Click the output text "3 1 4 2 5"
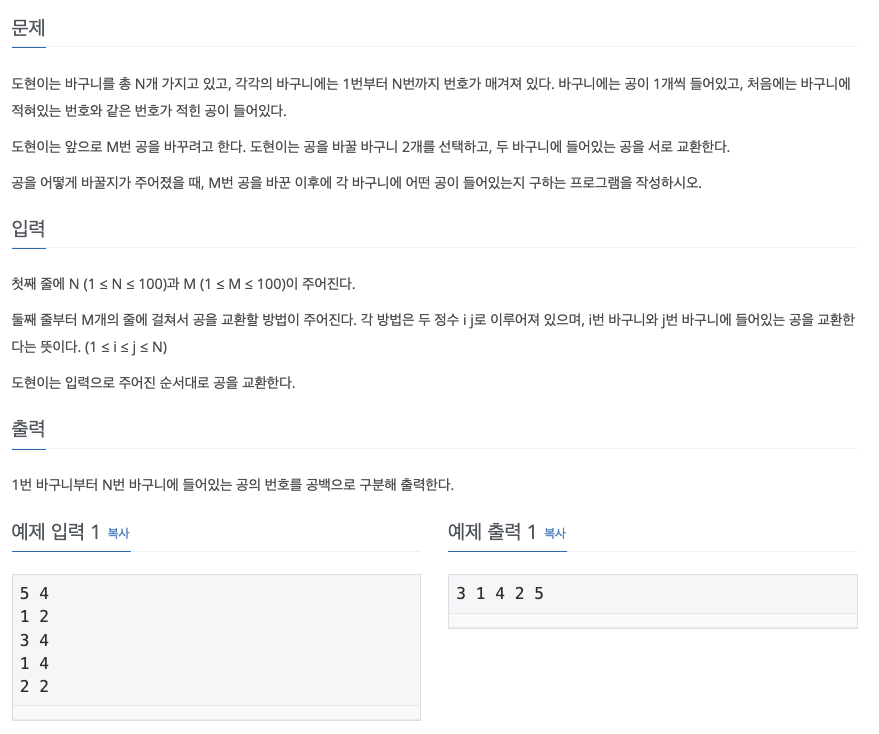879x734 pixels. (x=499, y=593)
